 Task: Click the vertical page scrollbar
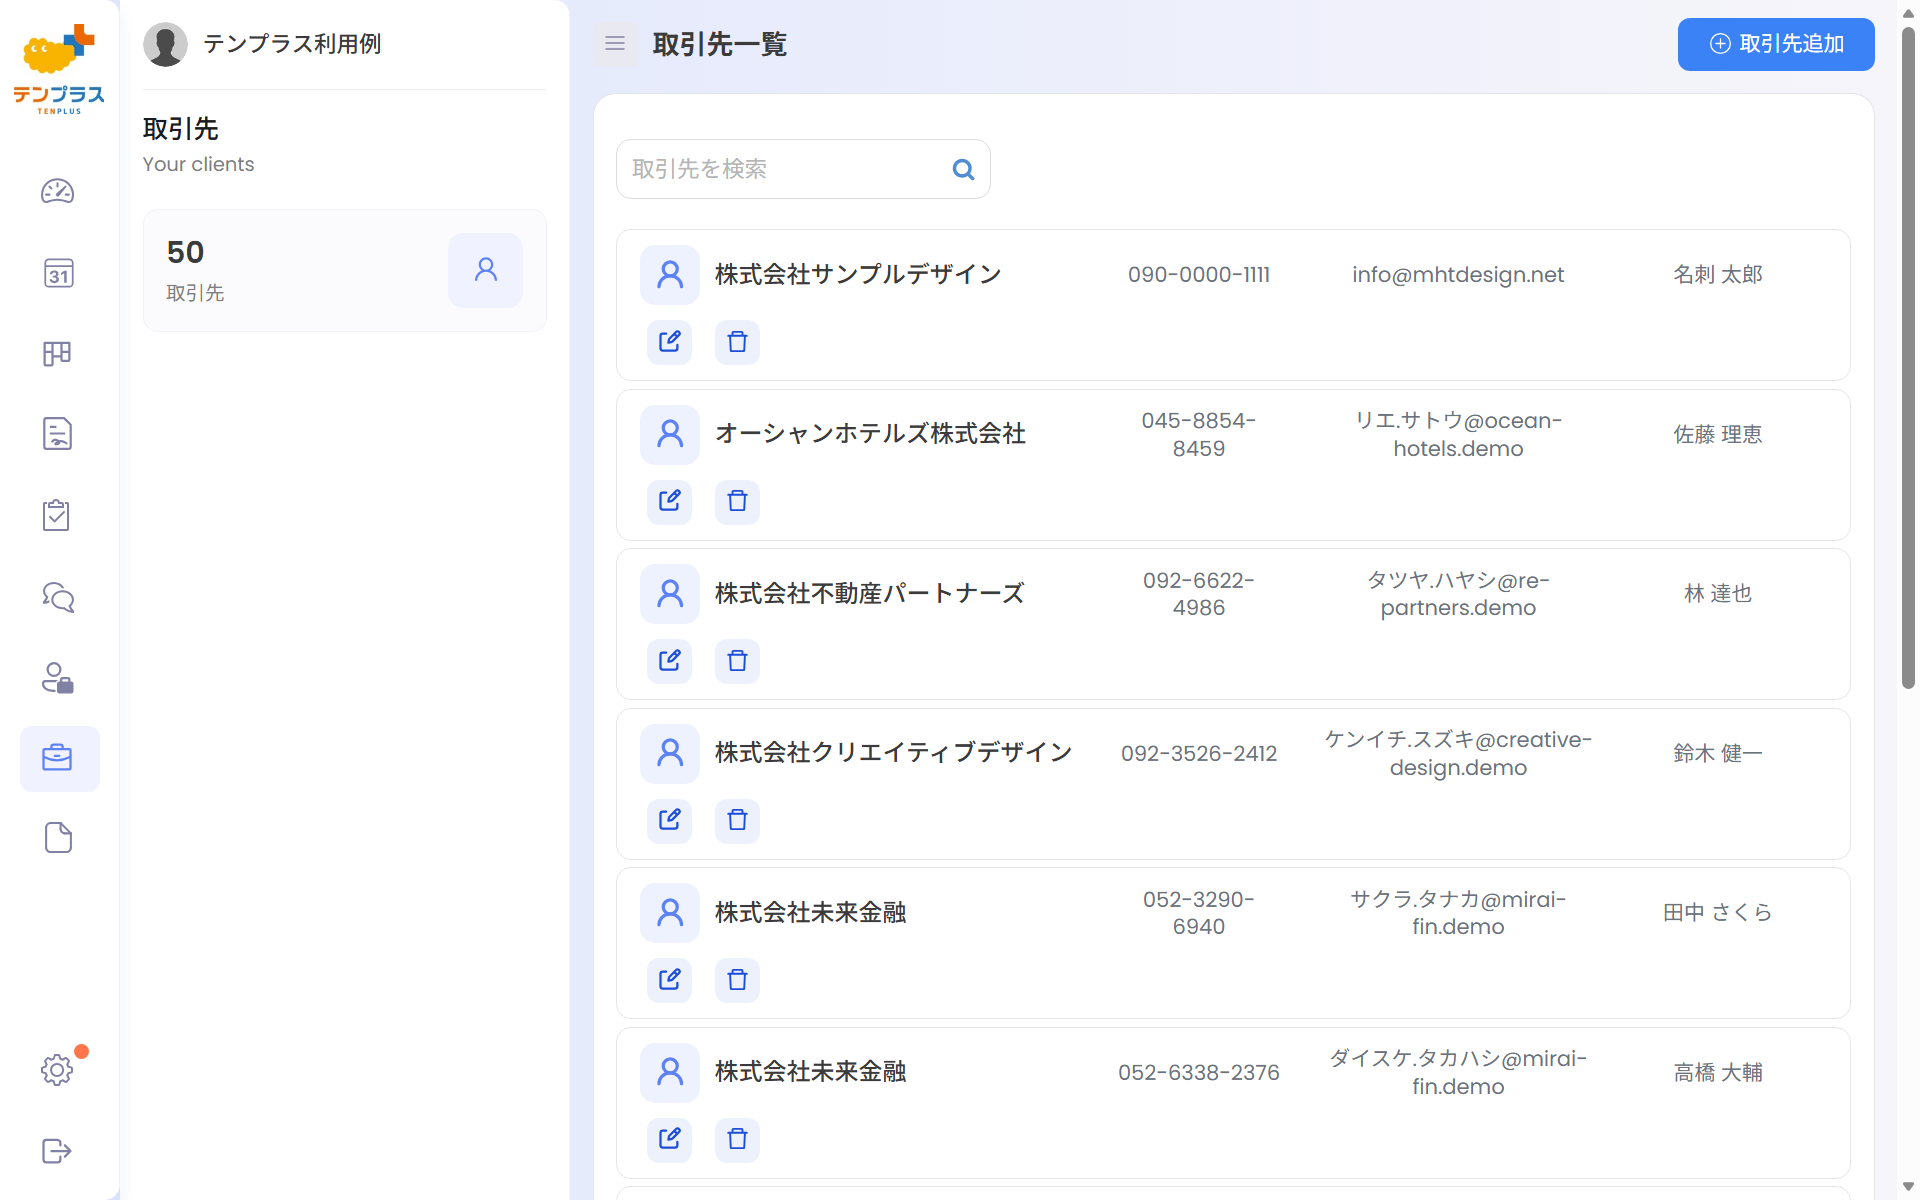pyautogui.click(x=1908, y=358)
